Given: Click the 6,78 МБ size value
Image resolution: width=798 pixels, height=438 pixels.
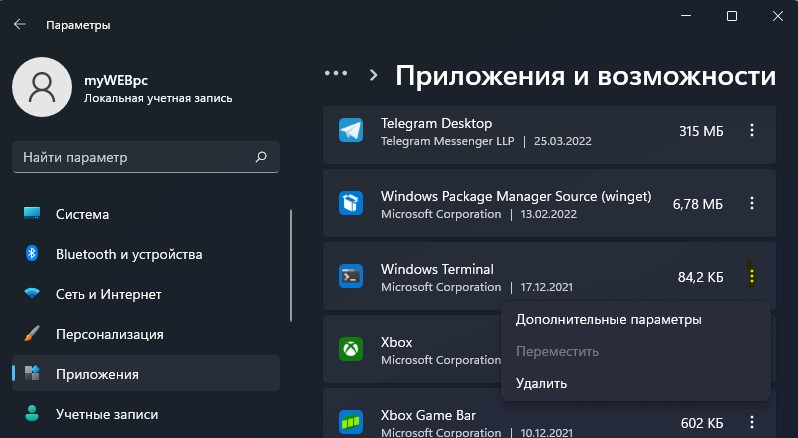Looking at the screenshot, I should point(698,205).
